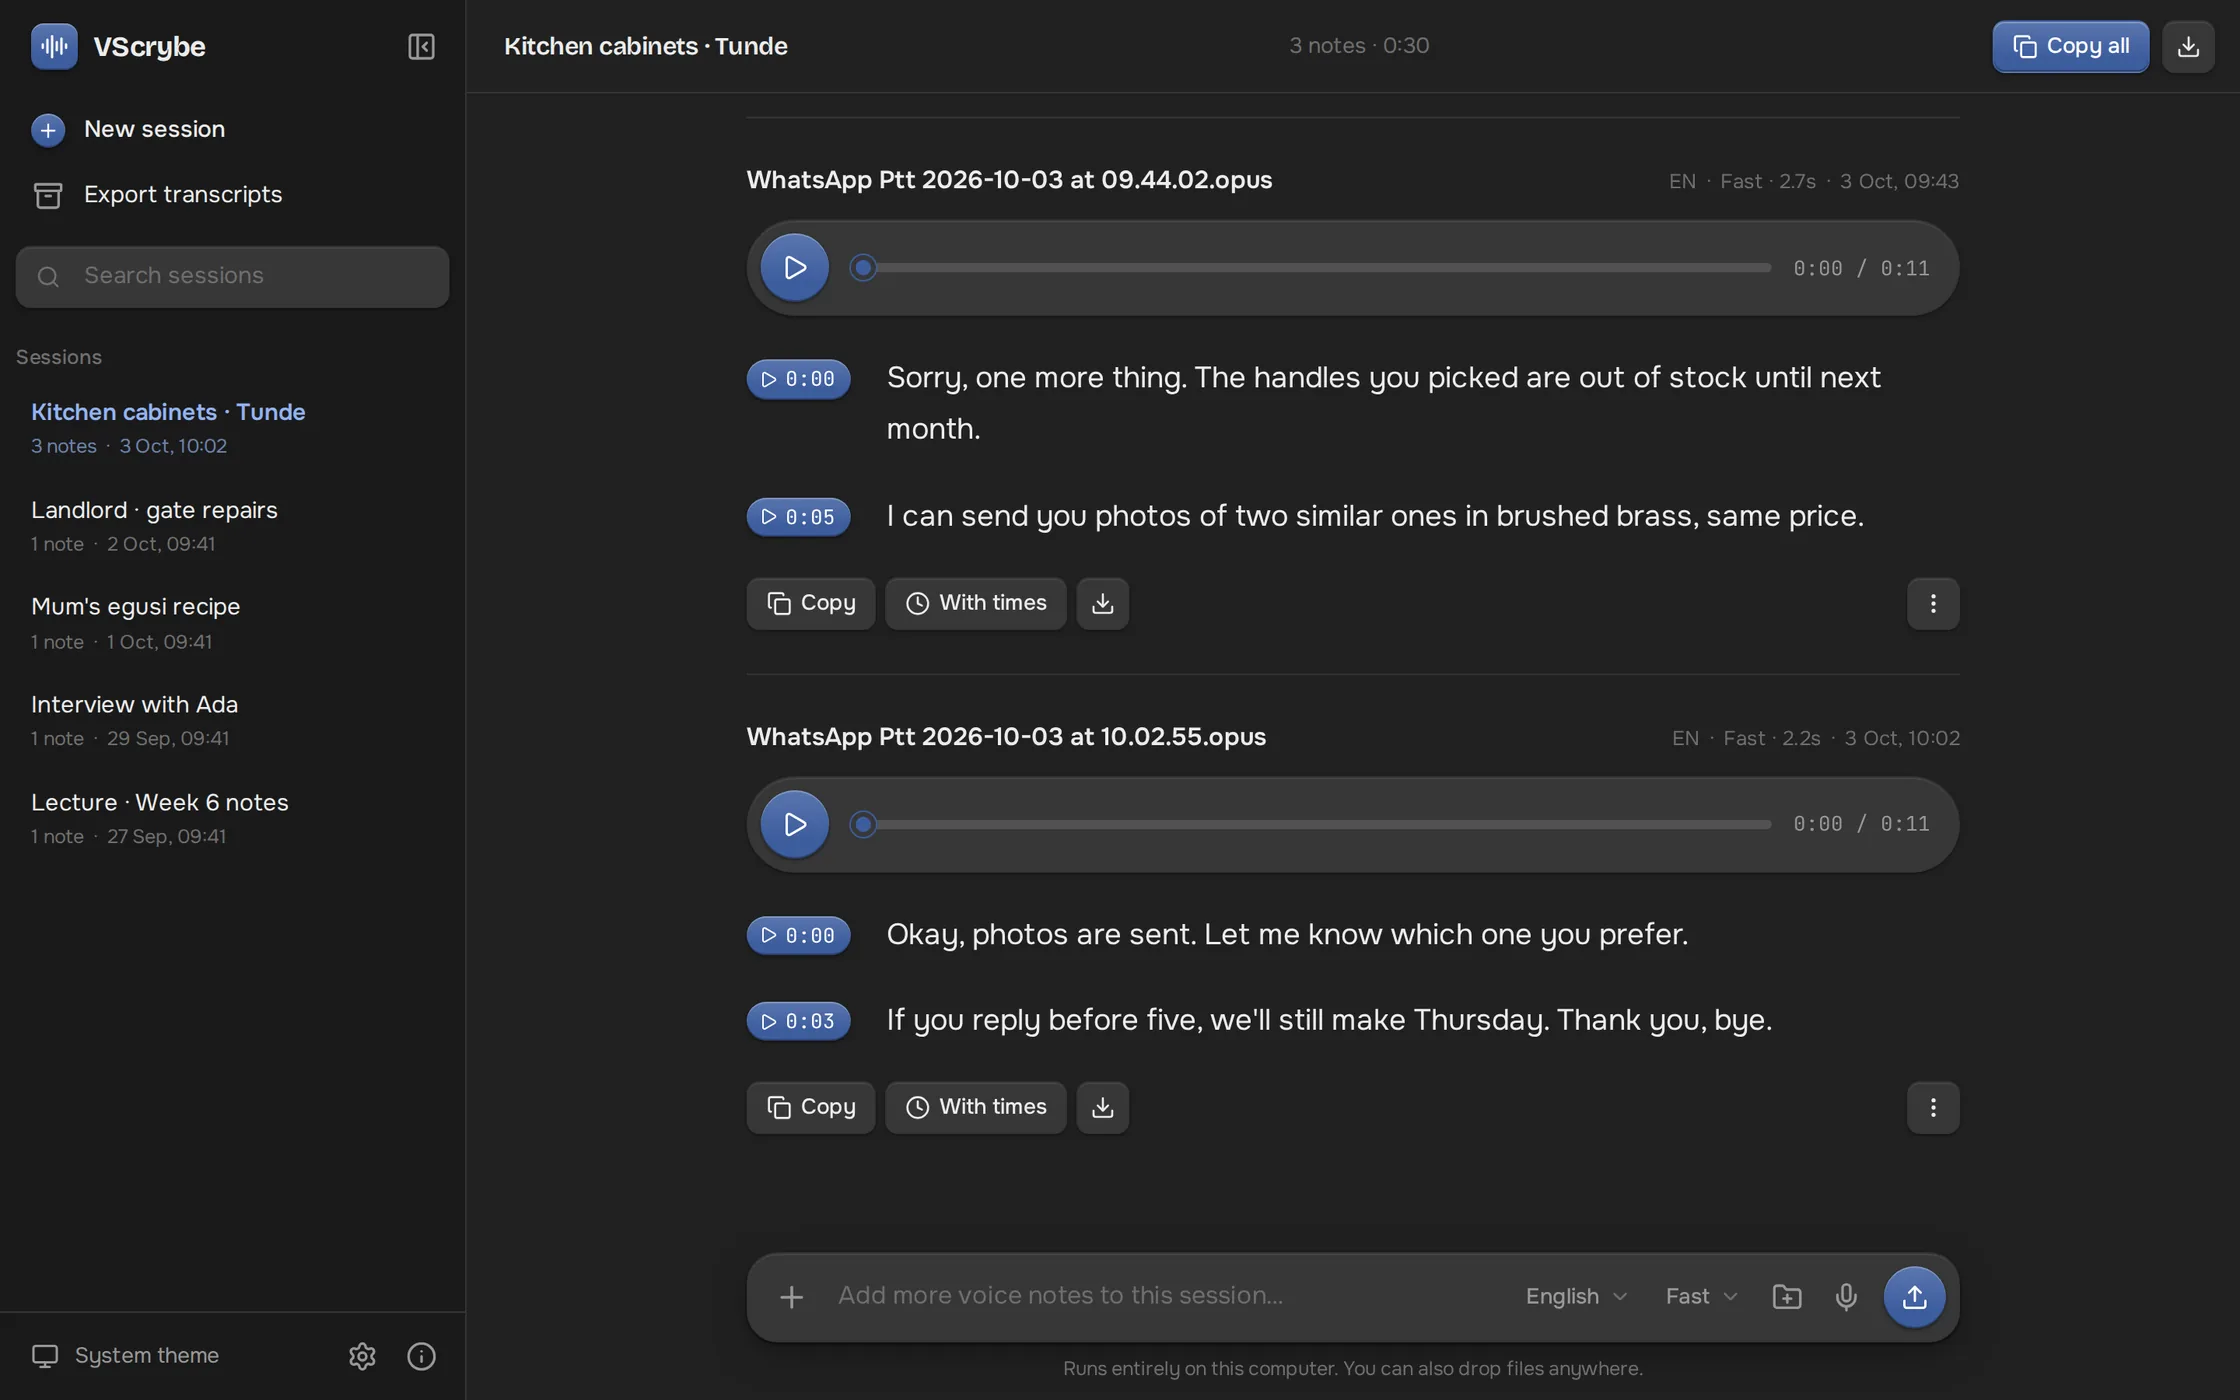Click the blue upload button

pos(1914,1297)
